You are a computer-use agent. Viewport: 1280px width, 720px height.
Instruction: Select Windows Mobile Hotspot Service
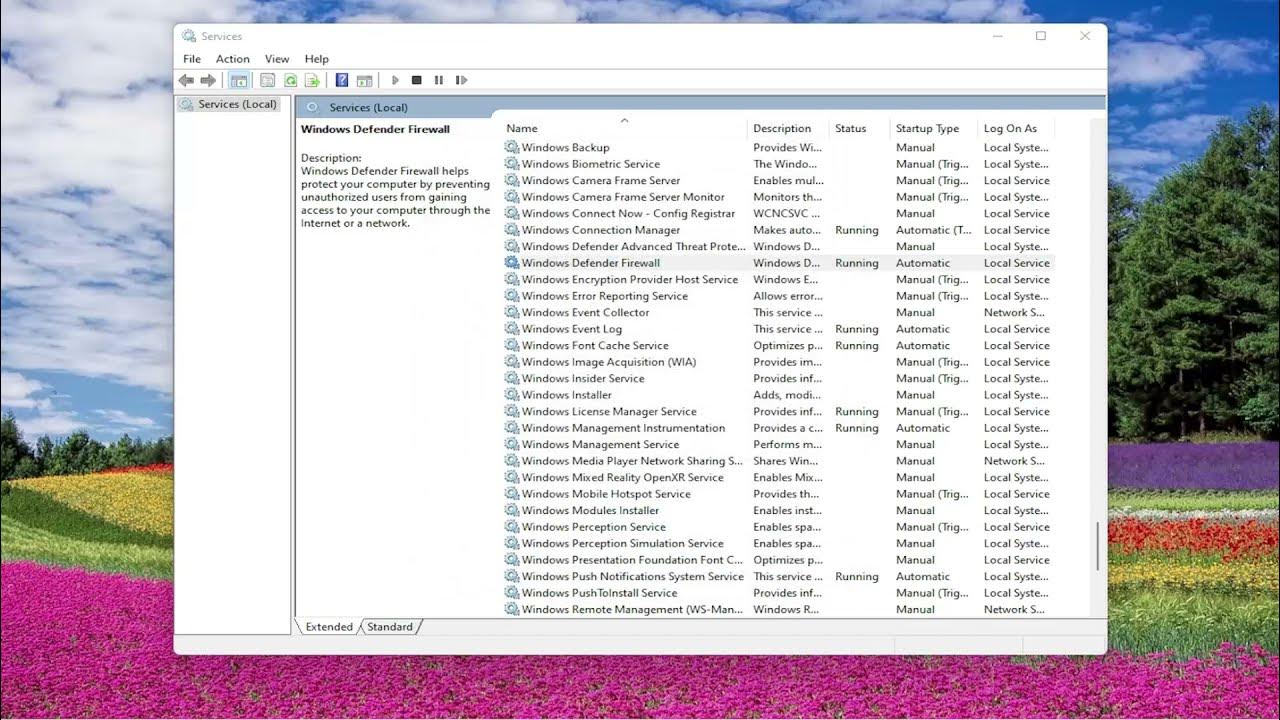click(778, 494)
